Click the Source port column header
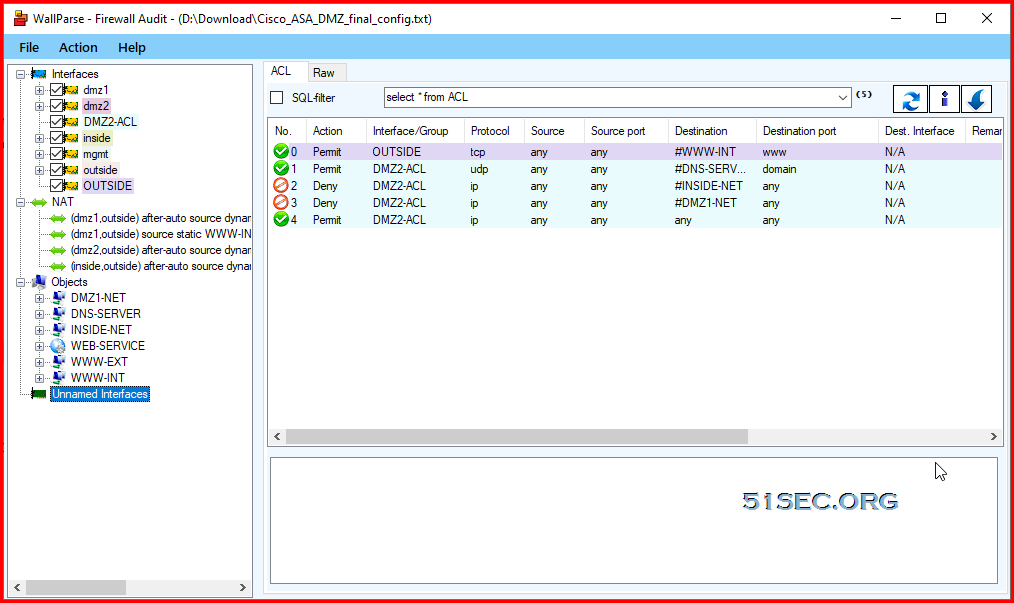 (x=626, y=131)
